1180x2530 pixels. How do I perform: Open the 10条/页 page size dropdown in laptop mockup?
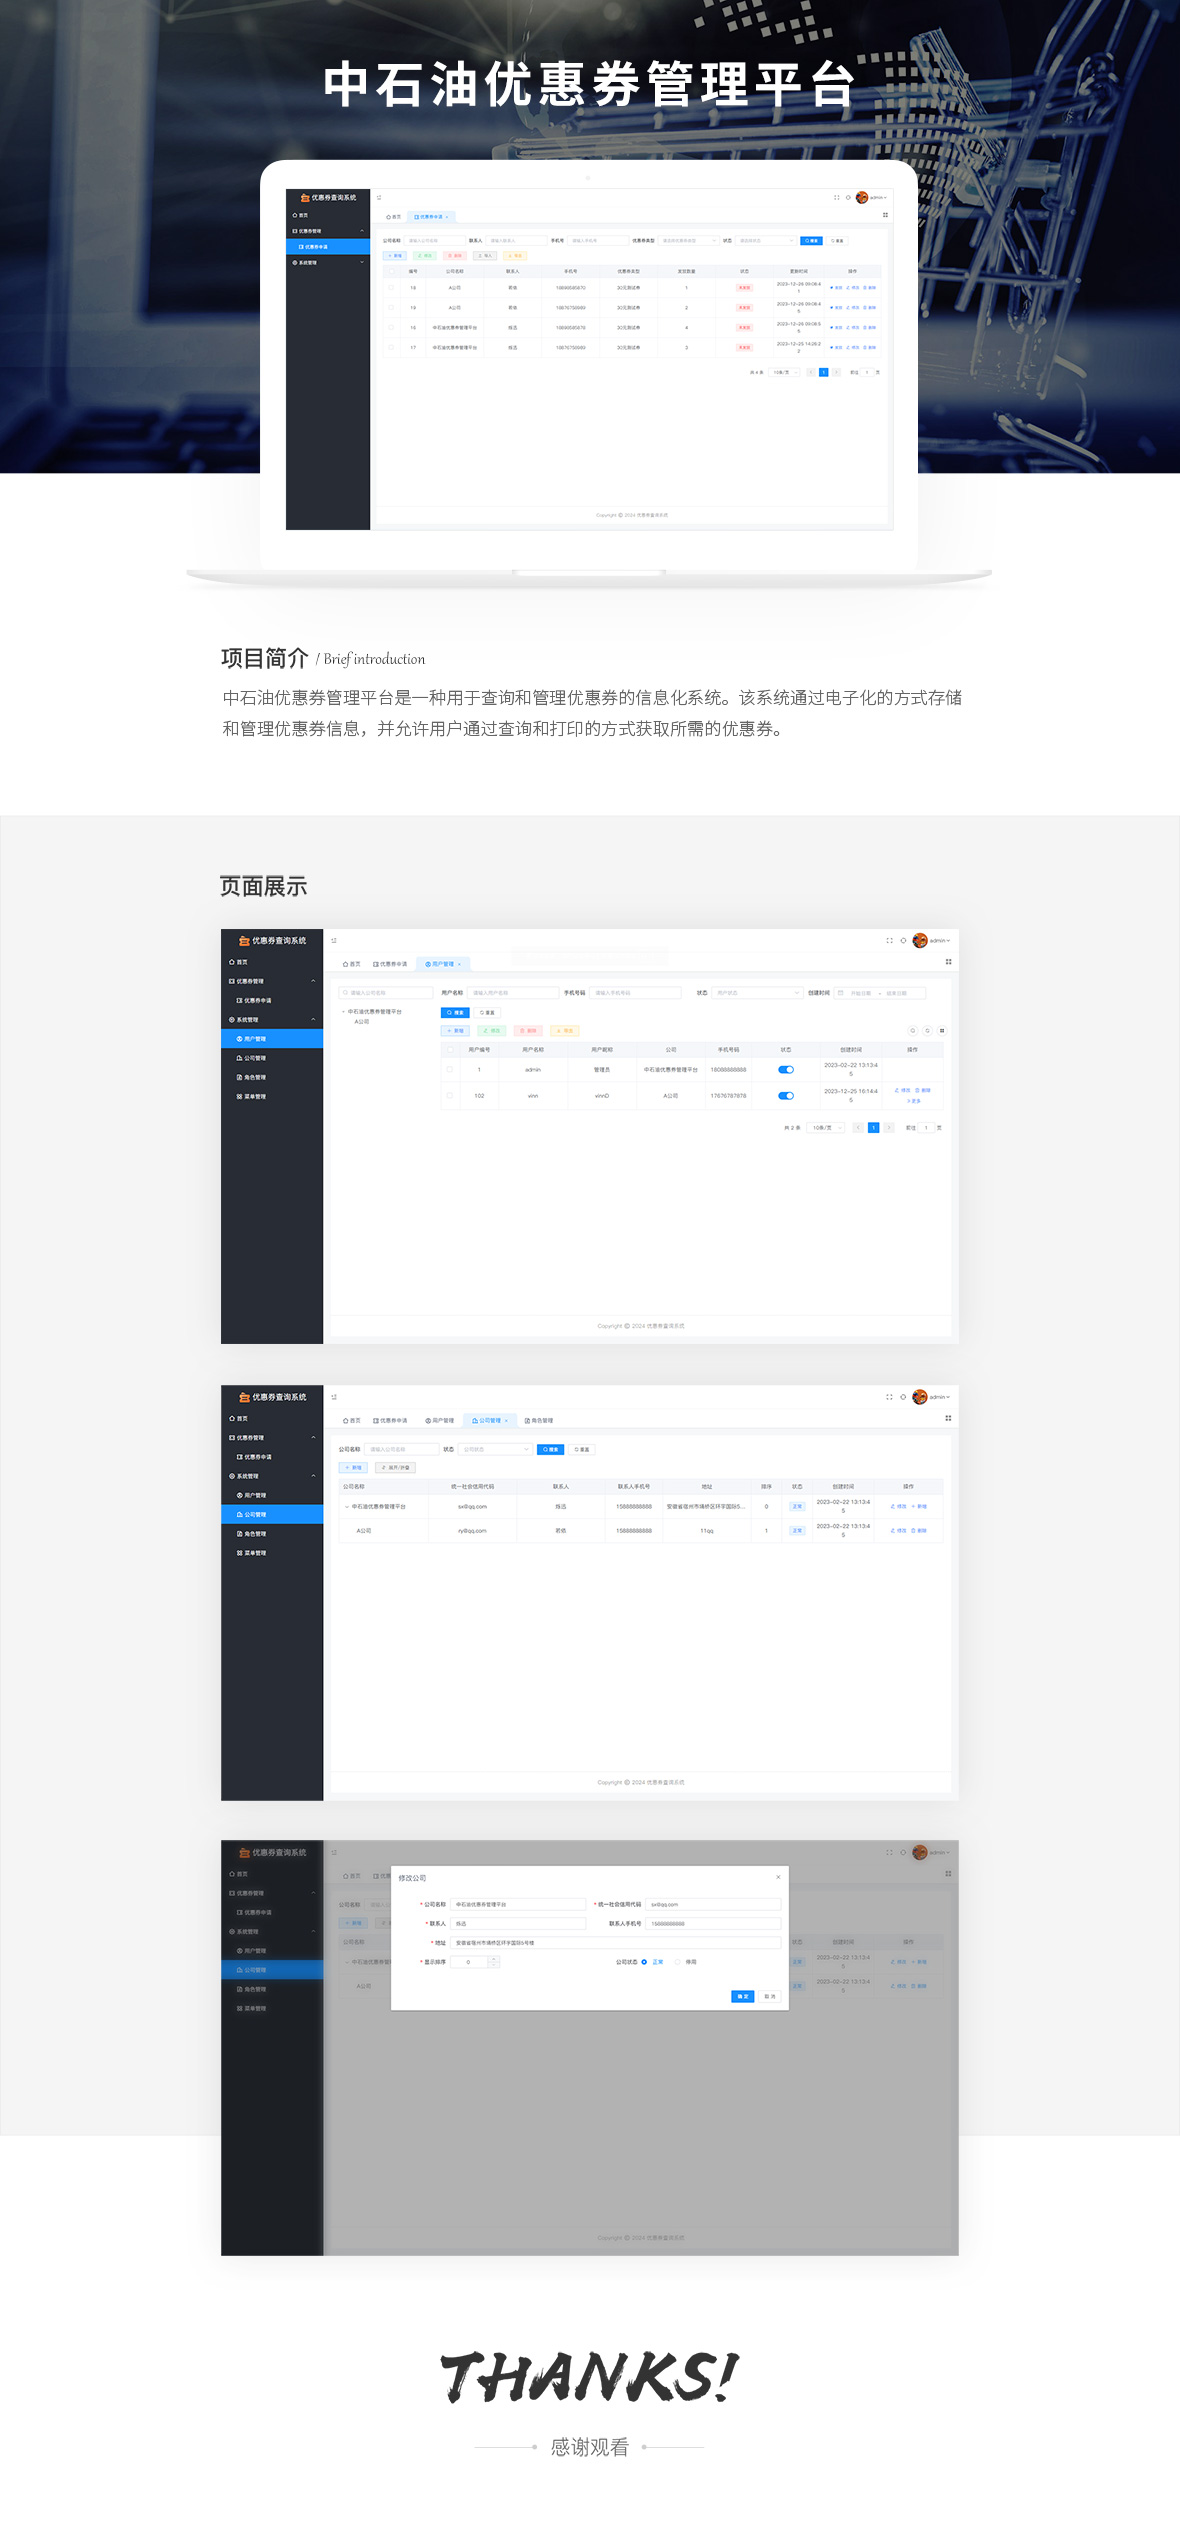click(x=783, y=372)
